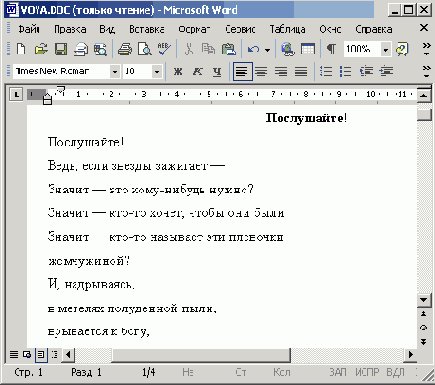The height and width of the screenshot is (385, 435).
Task: Click the Print icon
Action: click(125, 49)
